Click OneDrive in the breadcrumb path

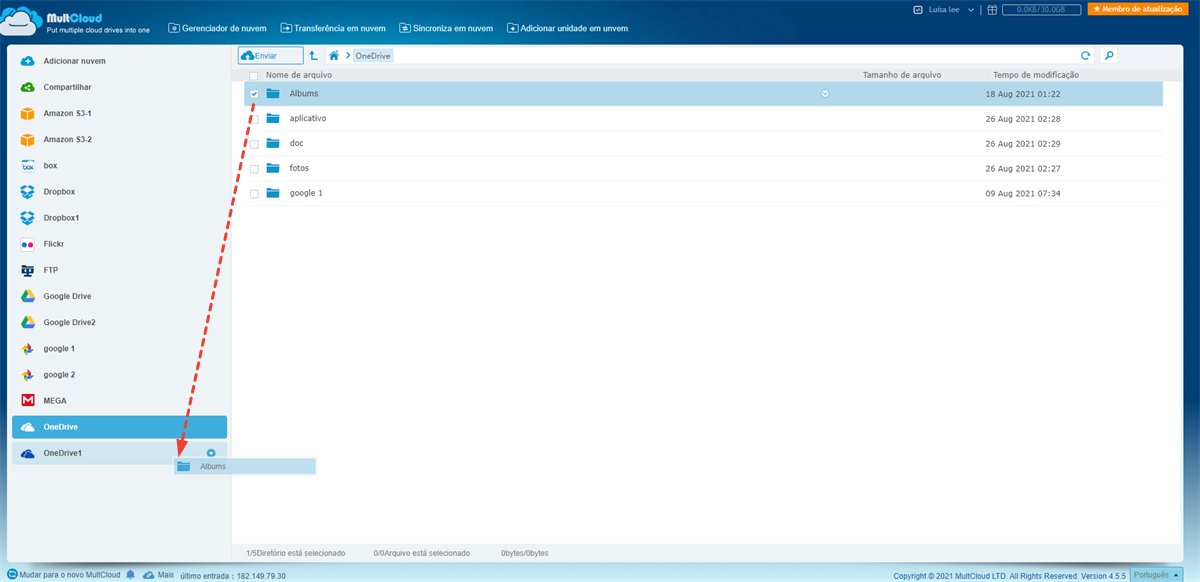pyautogui.click(x=373, y=56)
